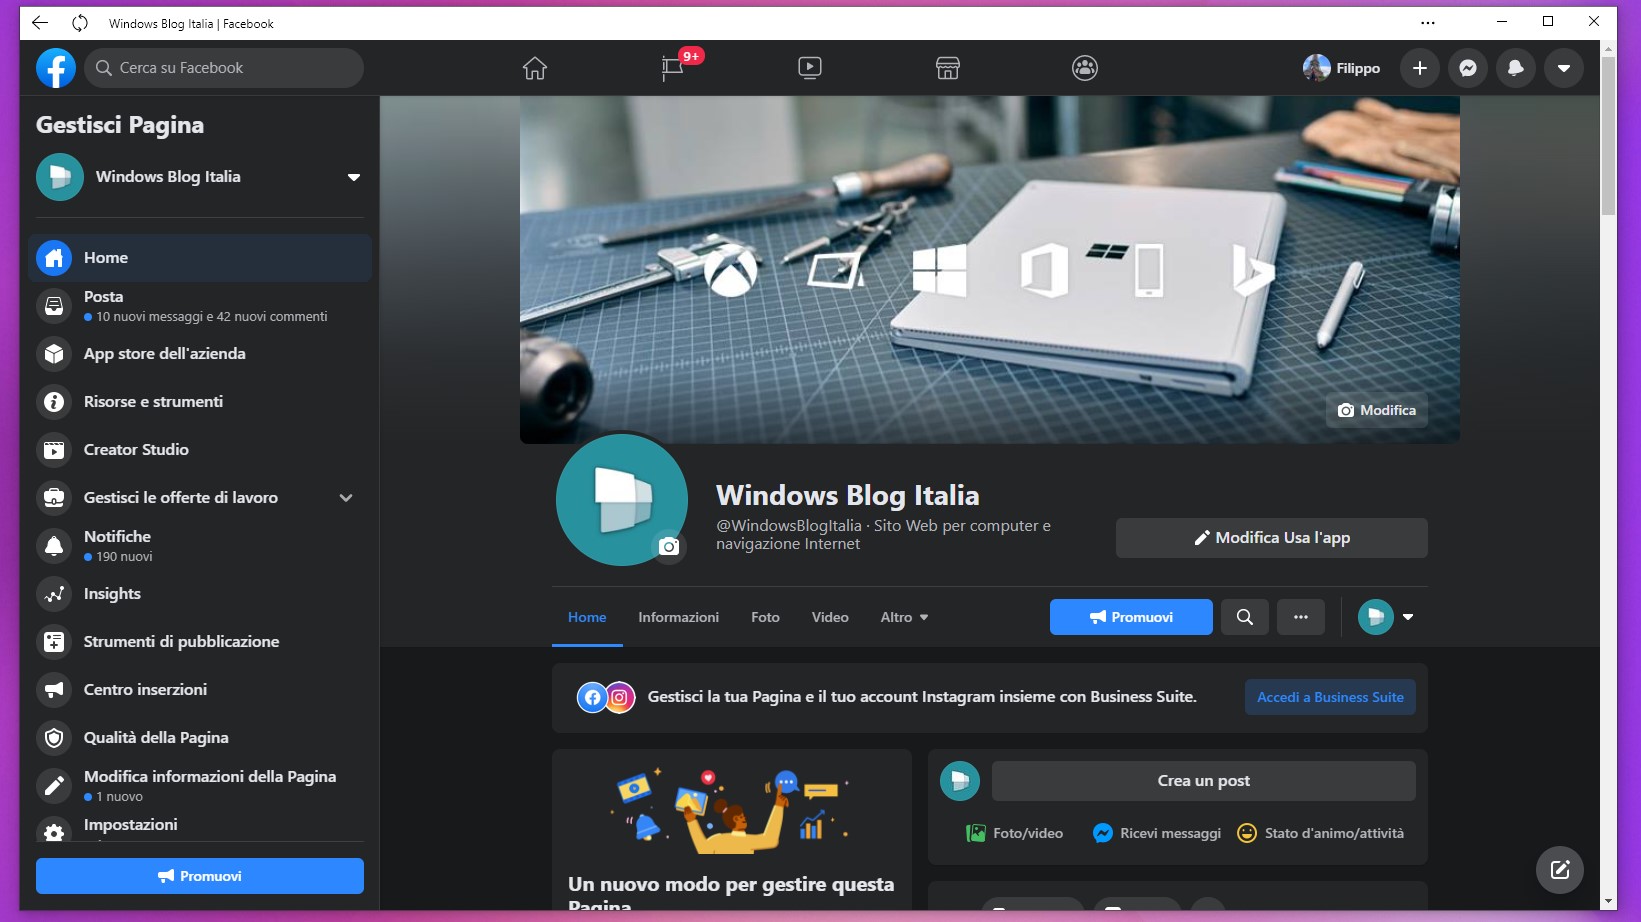
Task: Click Modifica on the cover photo
Action: (x=1377, y=410)
